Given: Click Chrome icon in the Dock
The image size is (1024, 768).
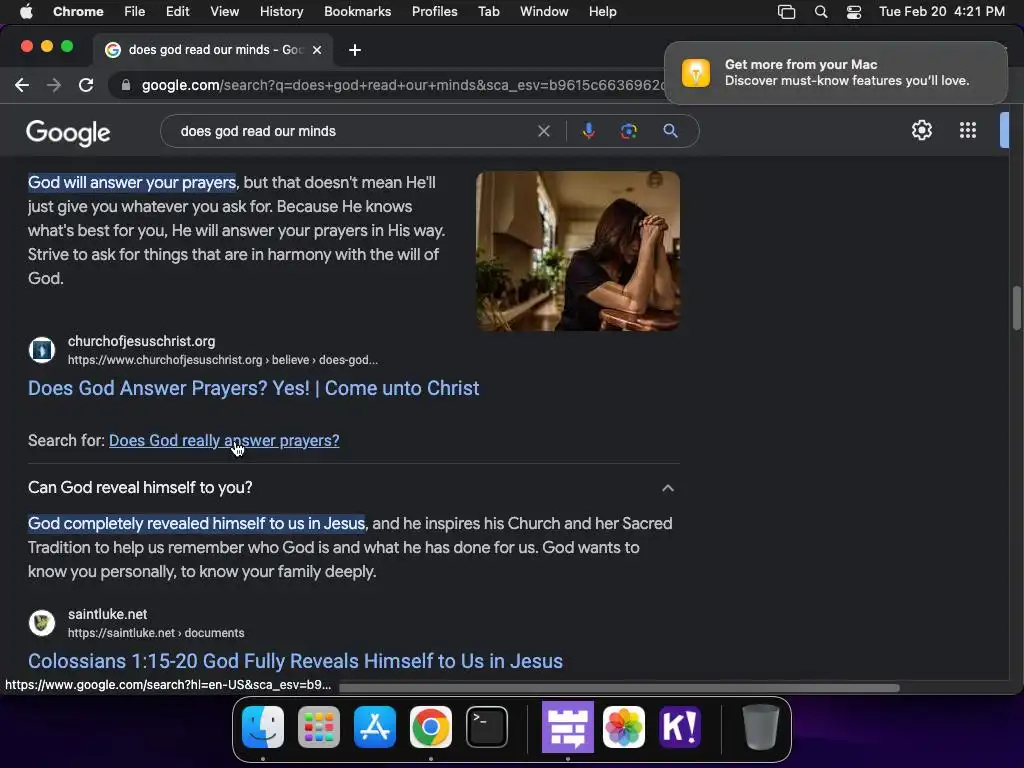Looking at the screenshot, I should 430,727.
